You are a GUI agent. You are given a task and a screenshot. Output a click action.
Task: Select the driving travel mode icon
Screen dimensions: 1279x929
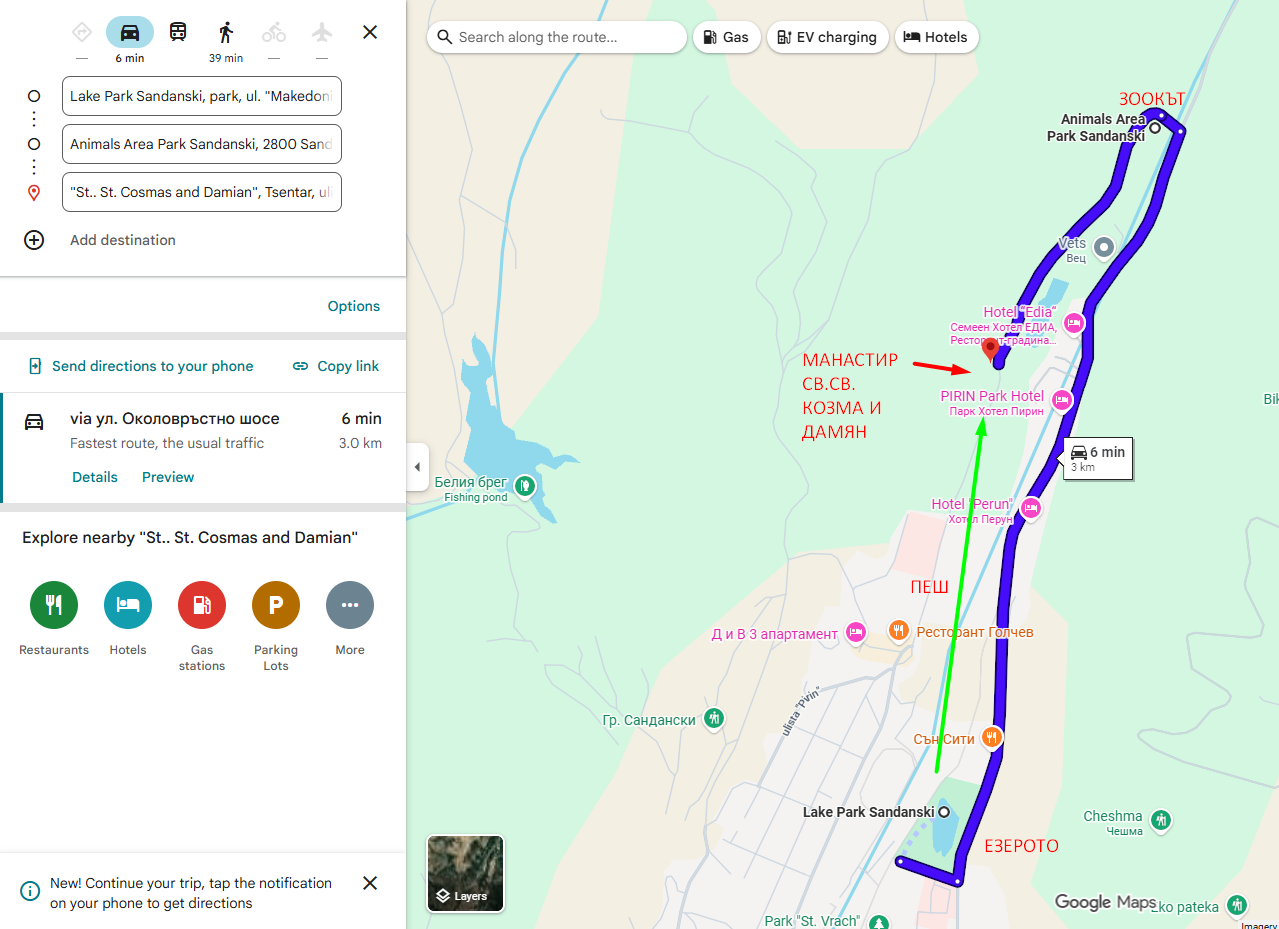[130, 32]
